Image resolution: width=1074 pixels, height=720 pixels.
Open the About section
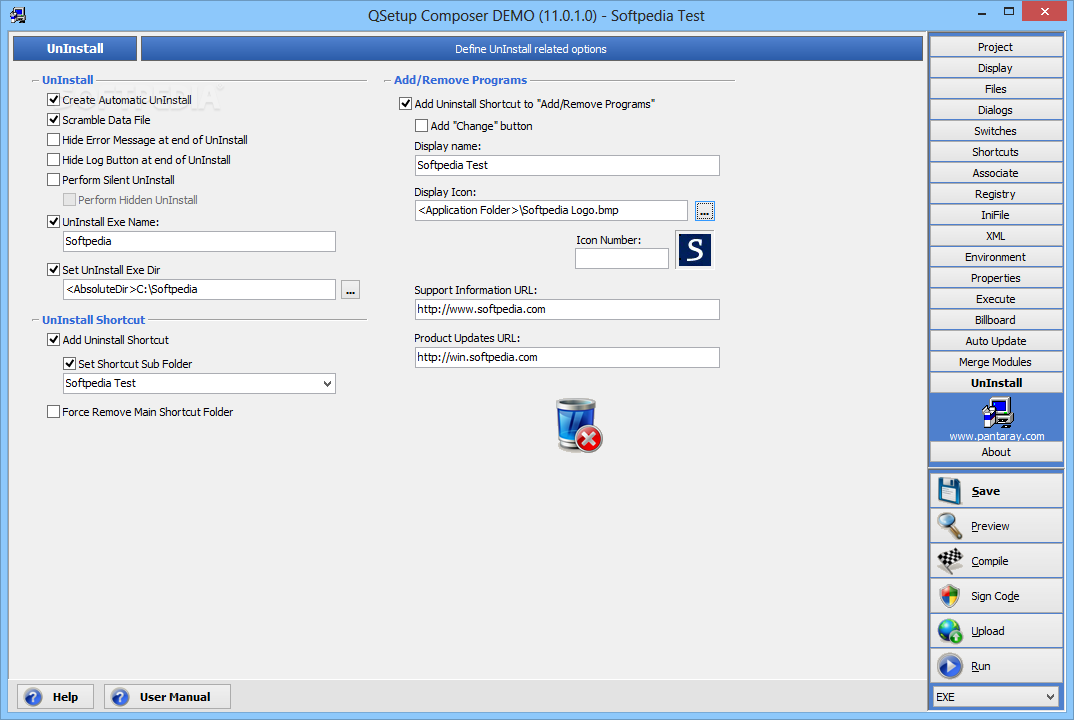click(x=996, y=452)
